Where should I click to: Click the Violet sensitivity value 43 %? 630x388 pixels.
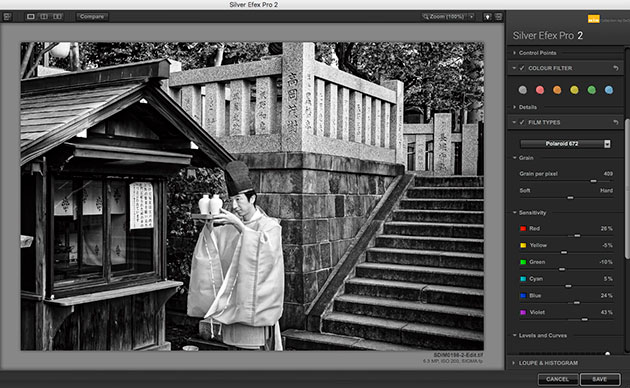click(606, 312)
